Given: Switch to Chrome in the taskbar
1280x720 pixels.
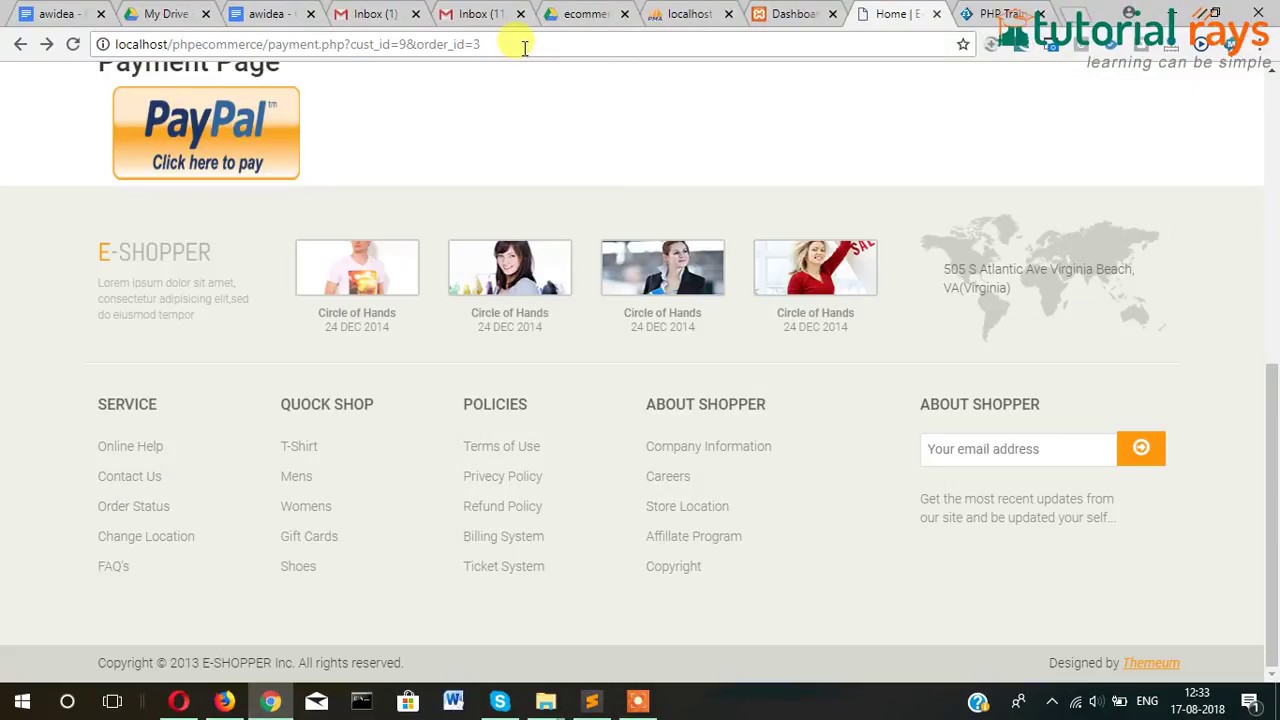Looking at the screenshot, I should coord(270,702).
